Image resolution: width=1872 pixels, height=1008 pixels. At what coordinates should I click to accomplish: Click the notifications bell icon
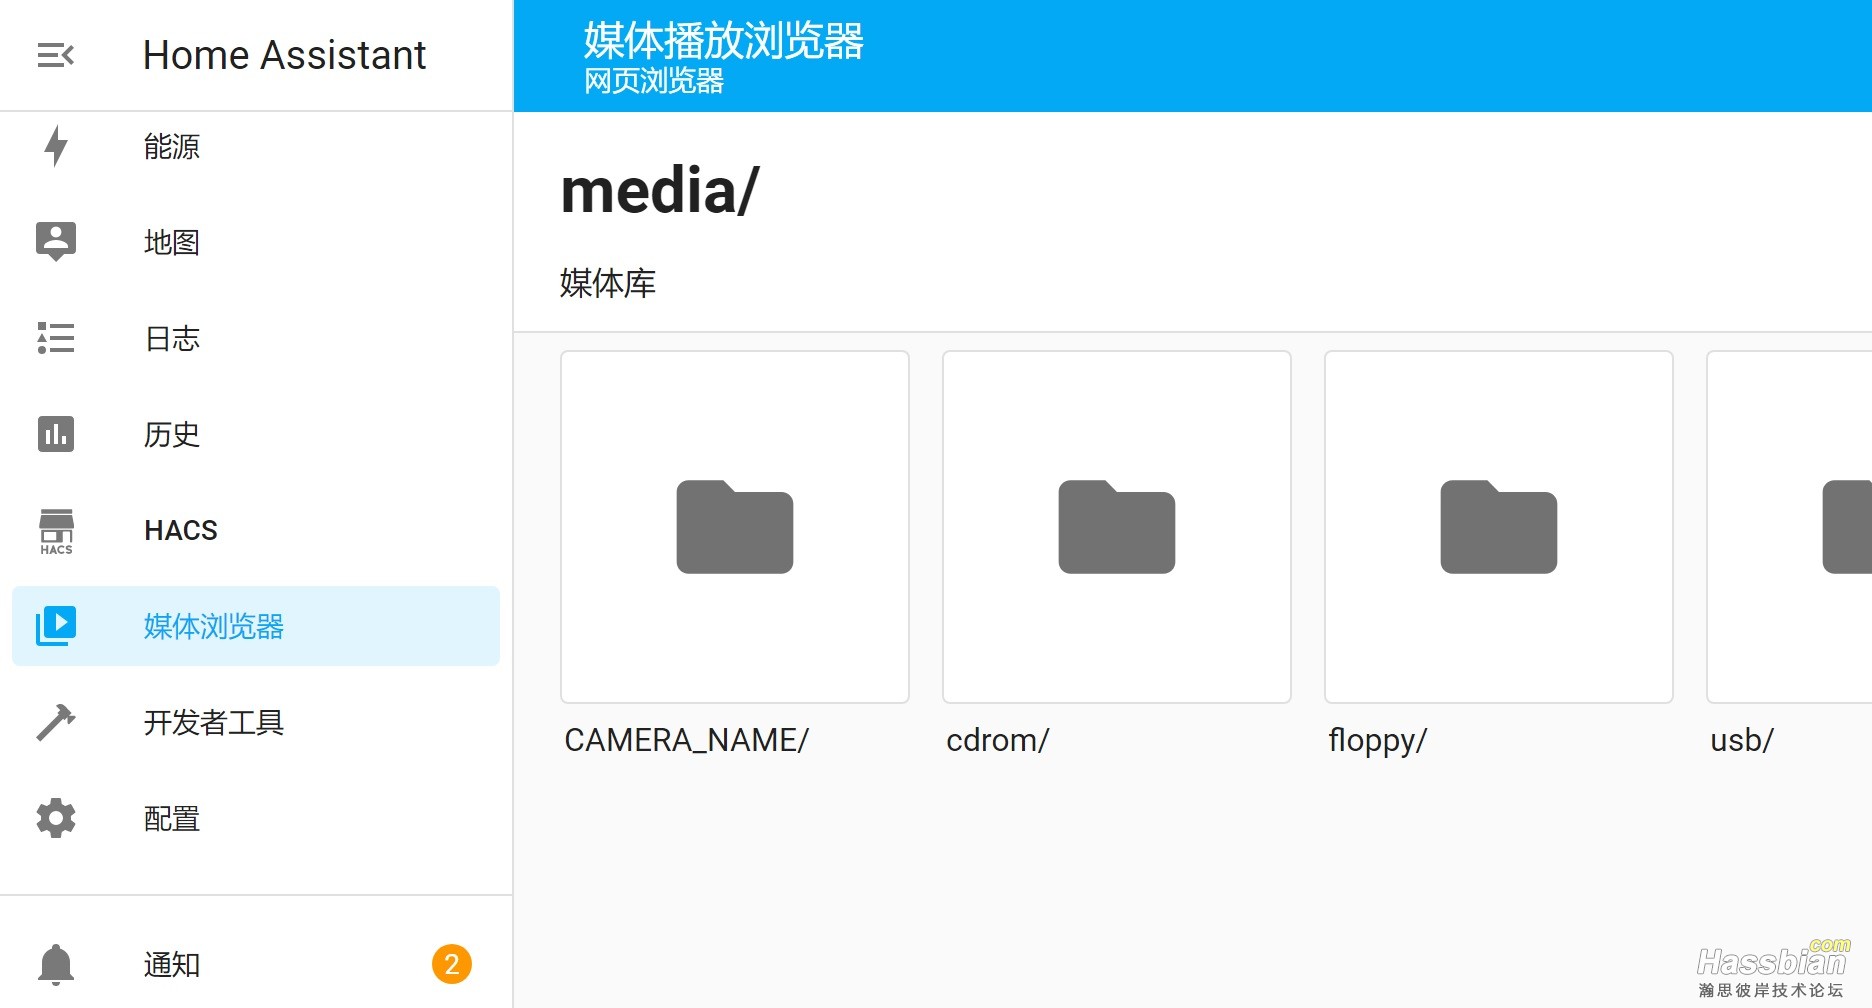tap(56, 964)
